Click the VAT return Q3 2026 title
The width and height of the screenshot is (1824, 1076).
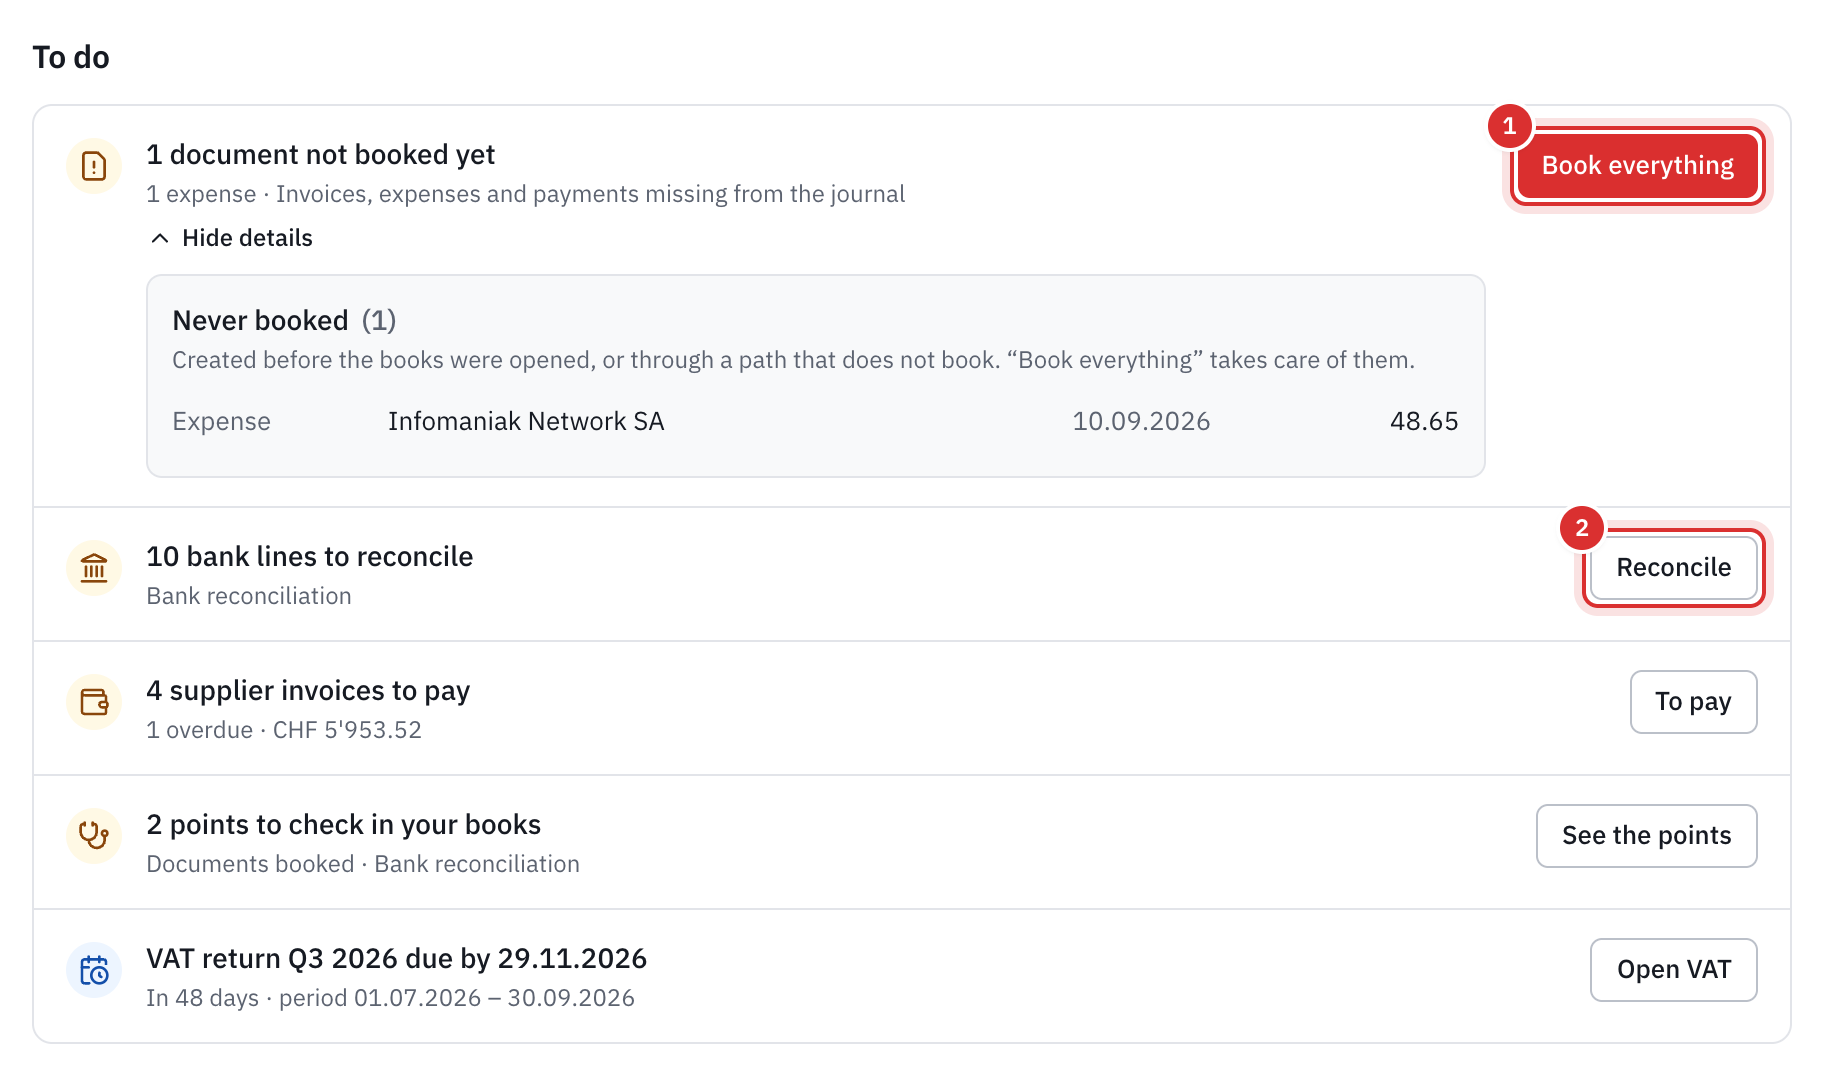(396, 958)
